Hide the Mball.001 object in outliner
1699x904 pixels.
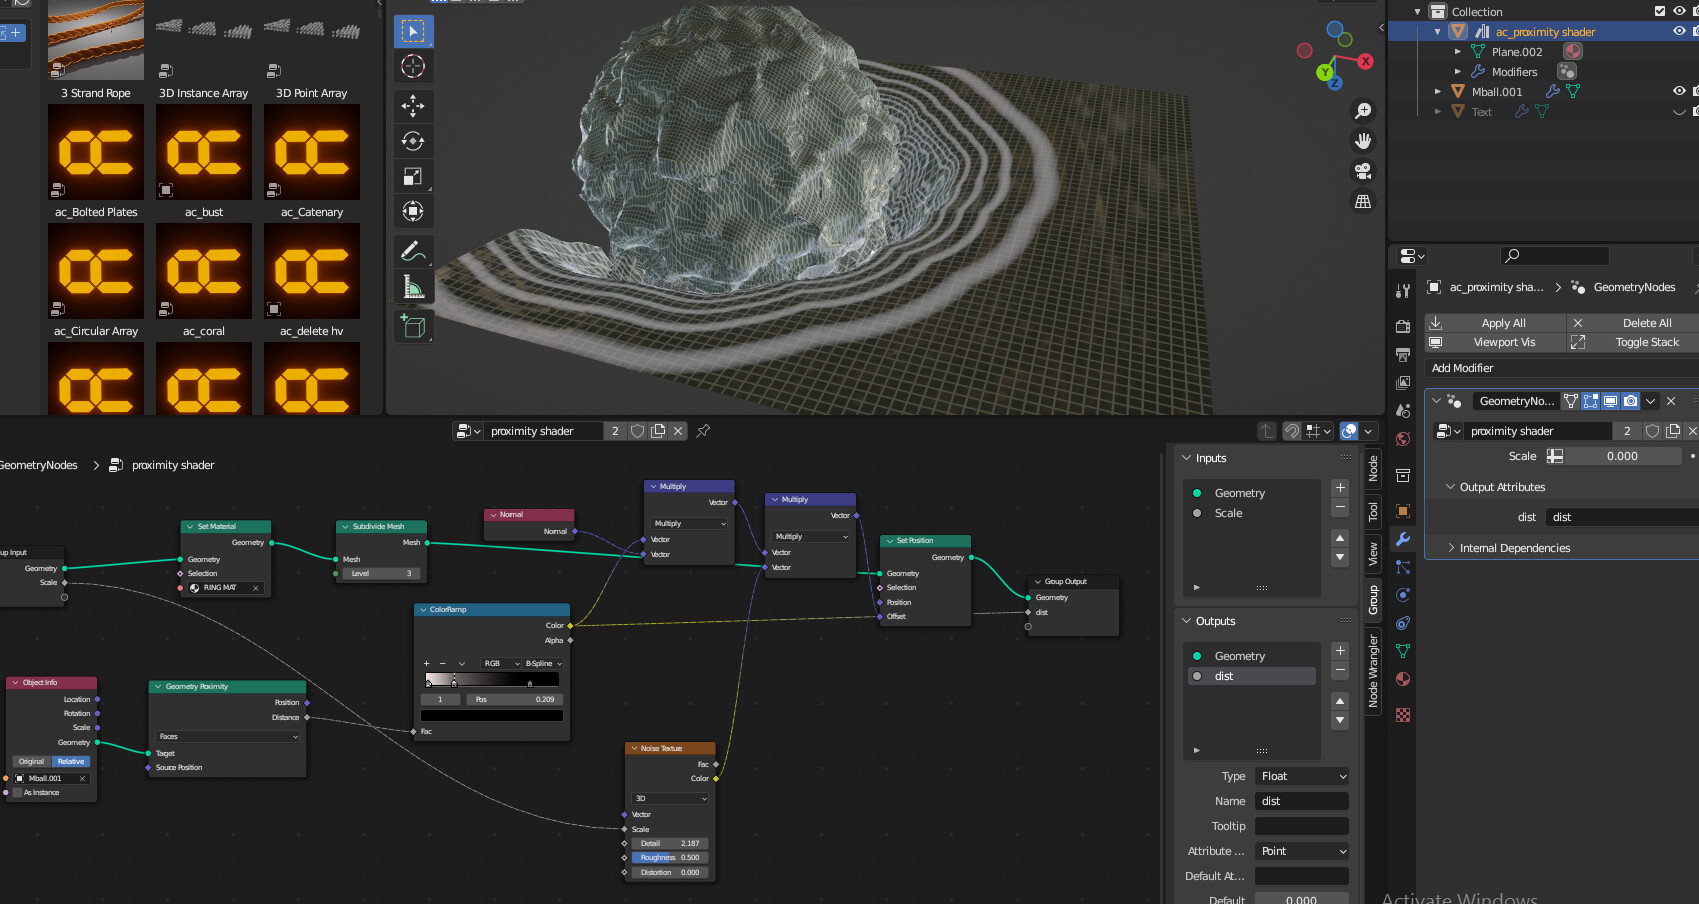pos(1679,91)
